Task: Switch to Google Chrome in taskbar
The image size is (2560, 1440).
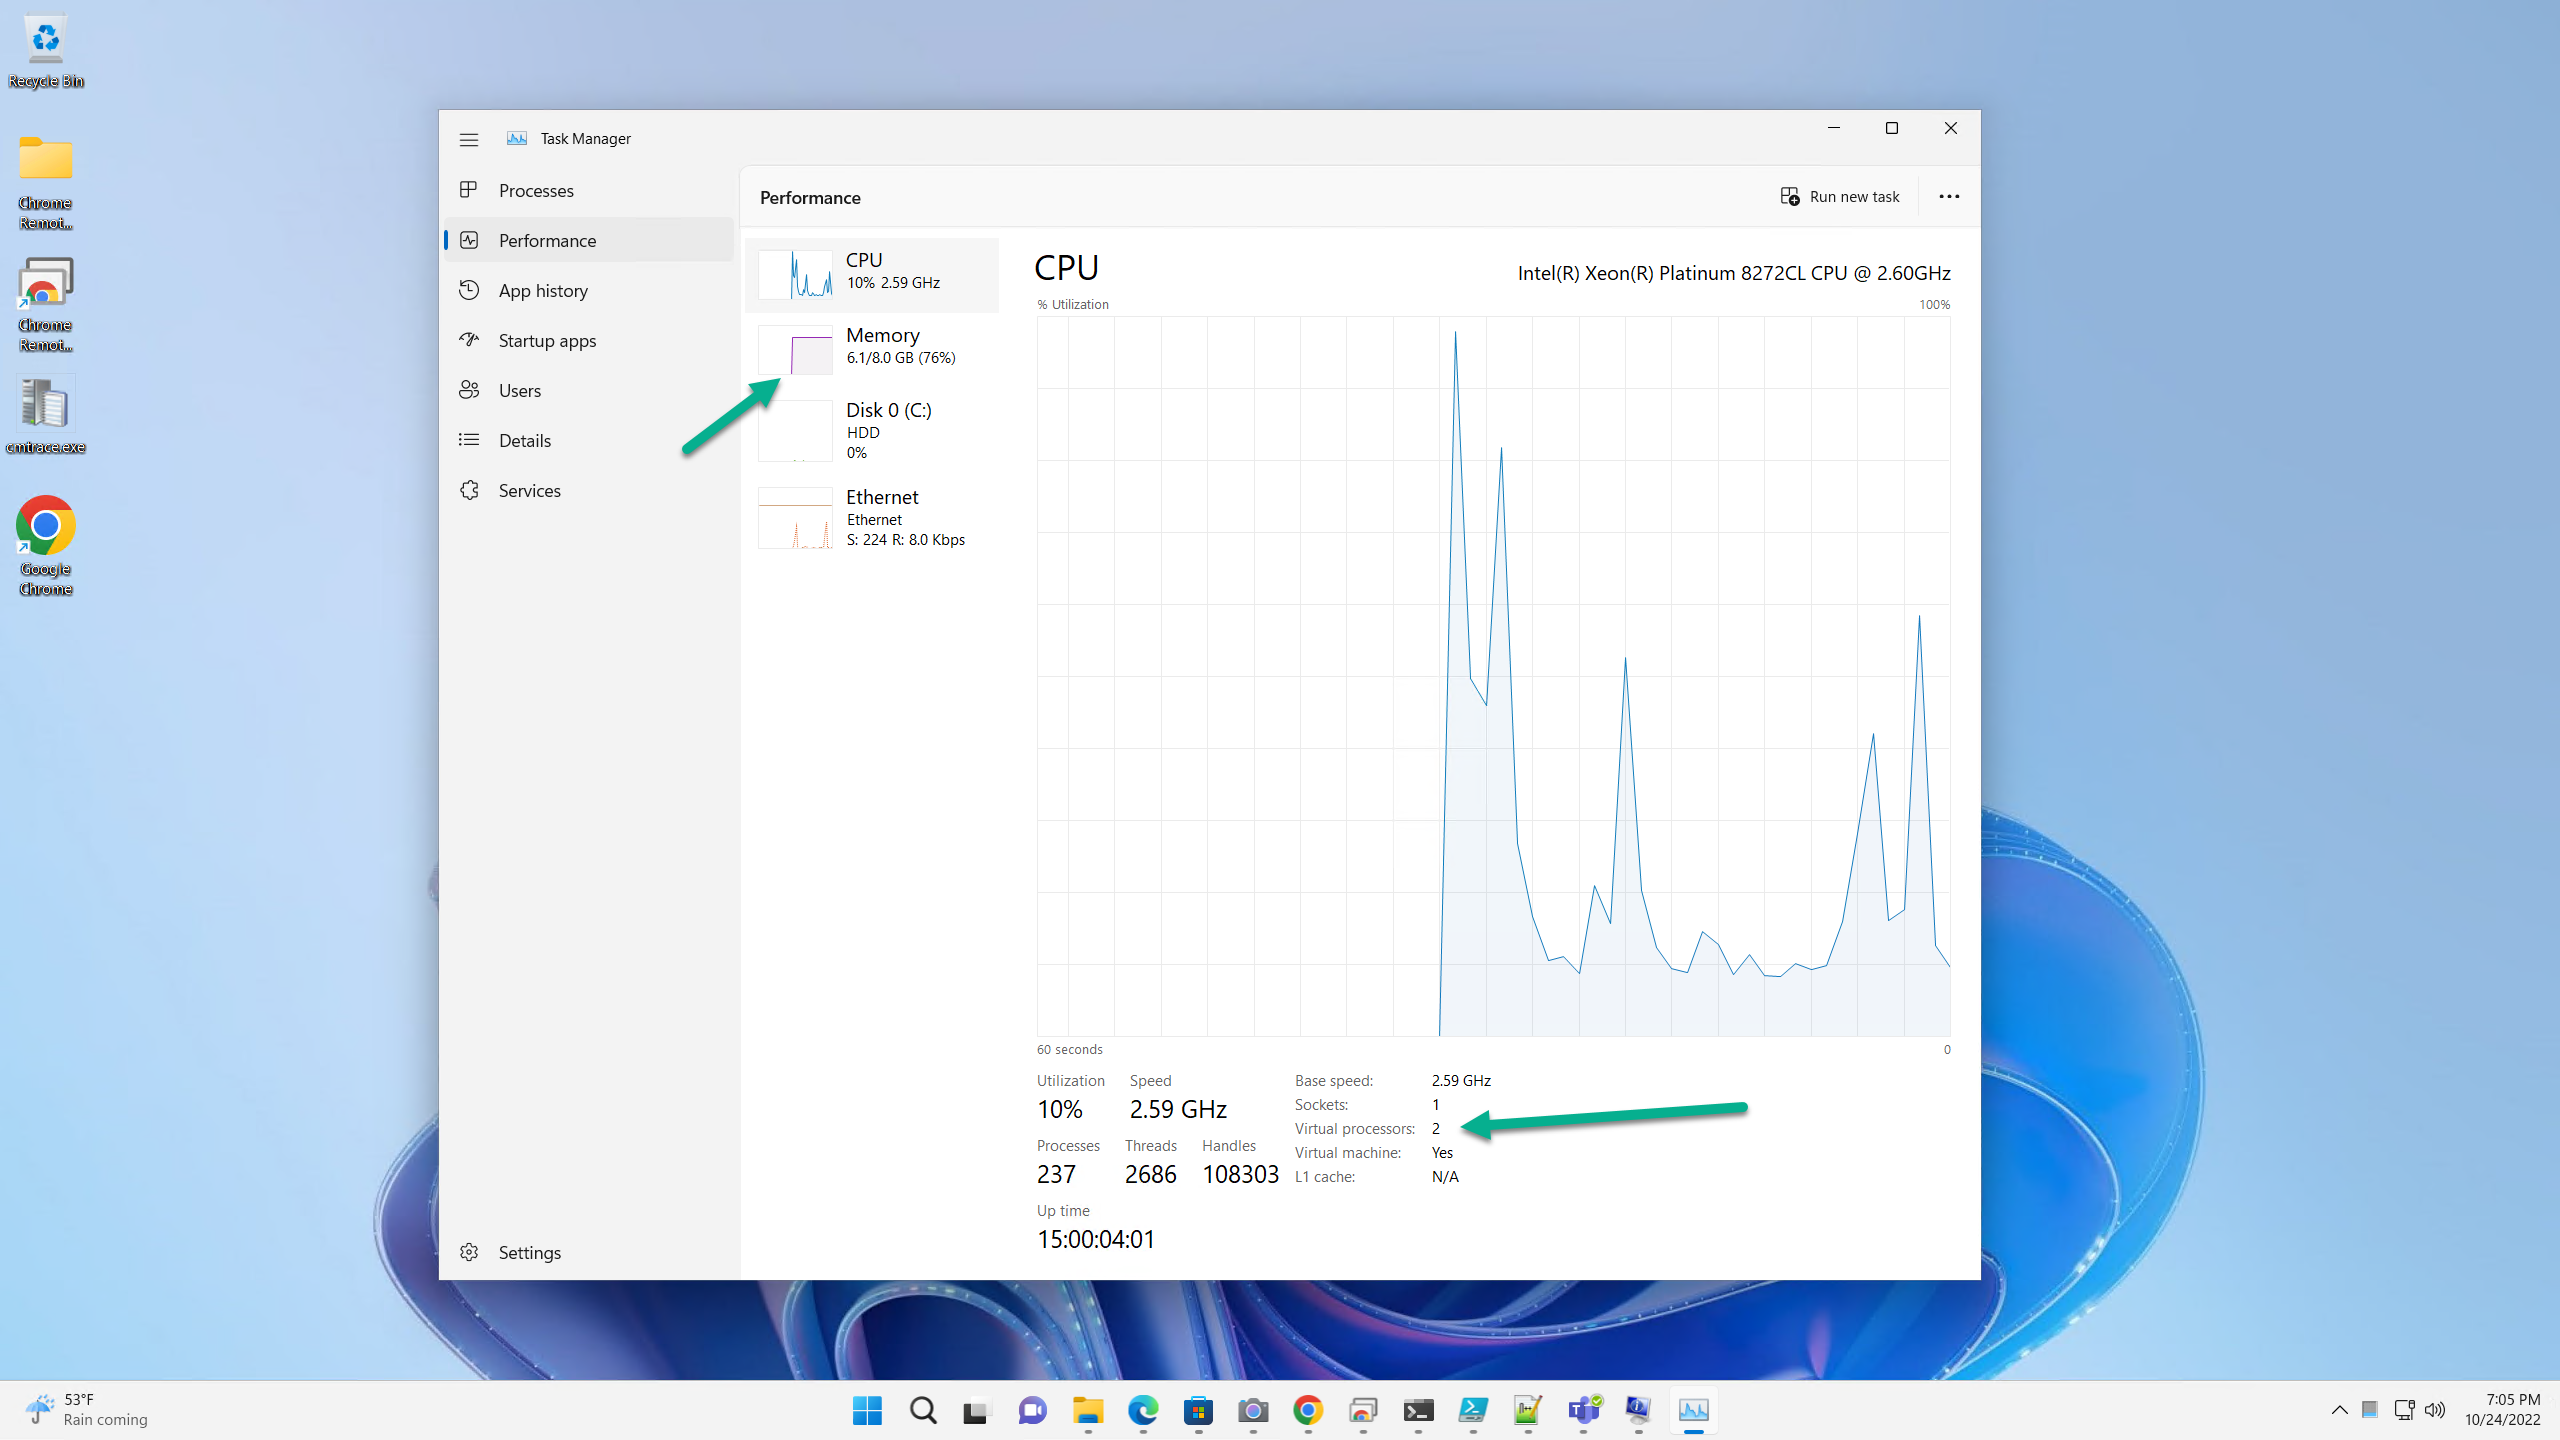Action: coord(1308,1410)
